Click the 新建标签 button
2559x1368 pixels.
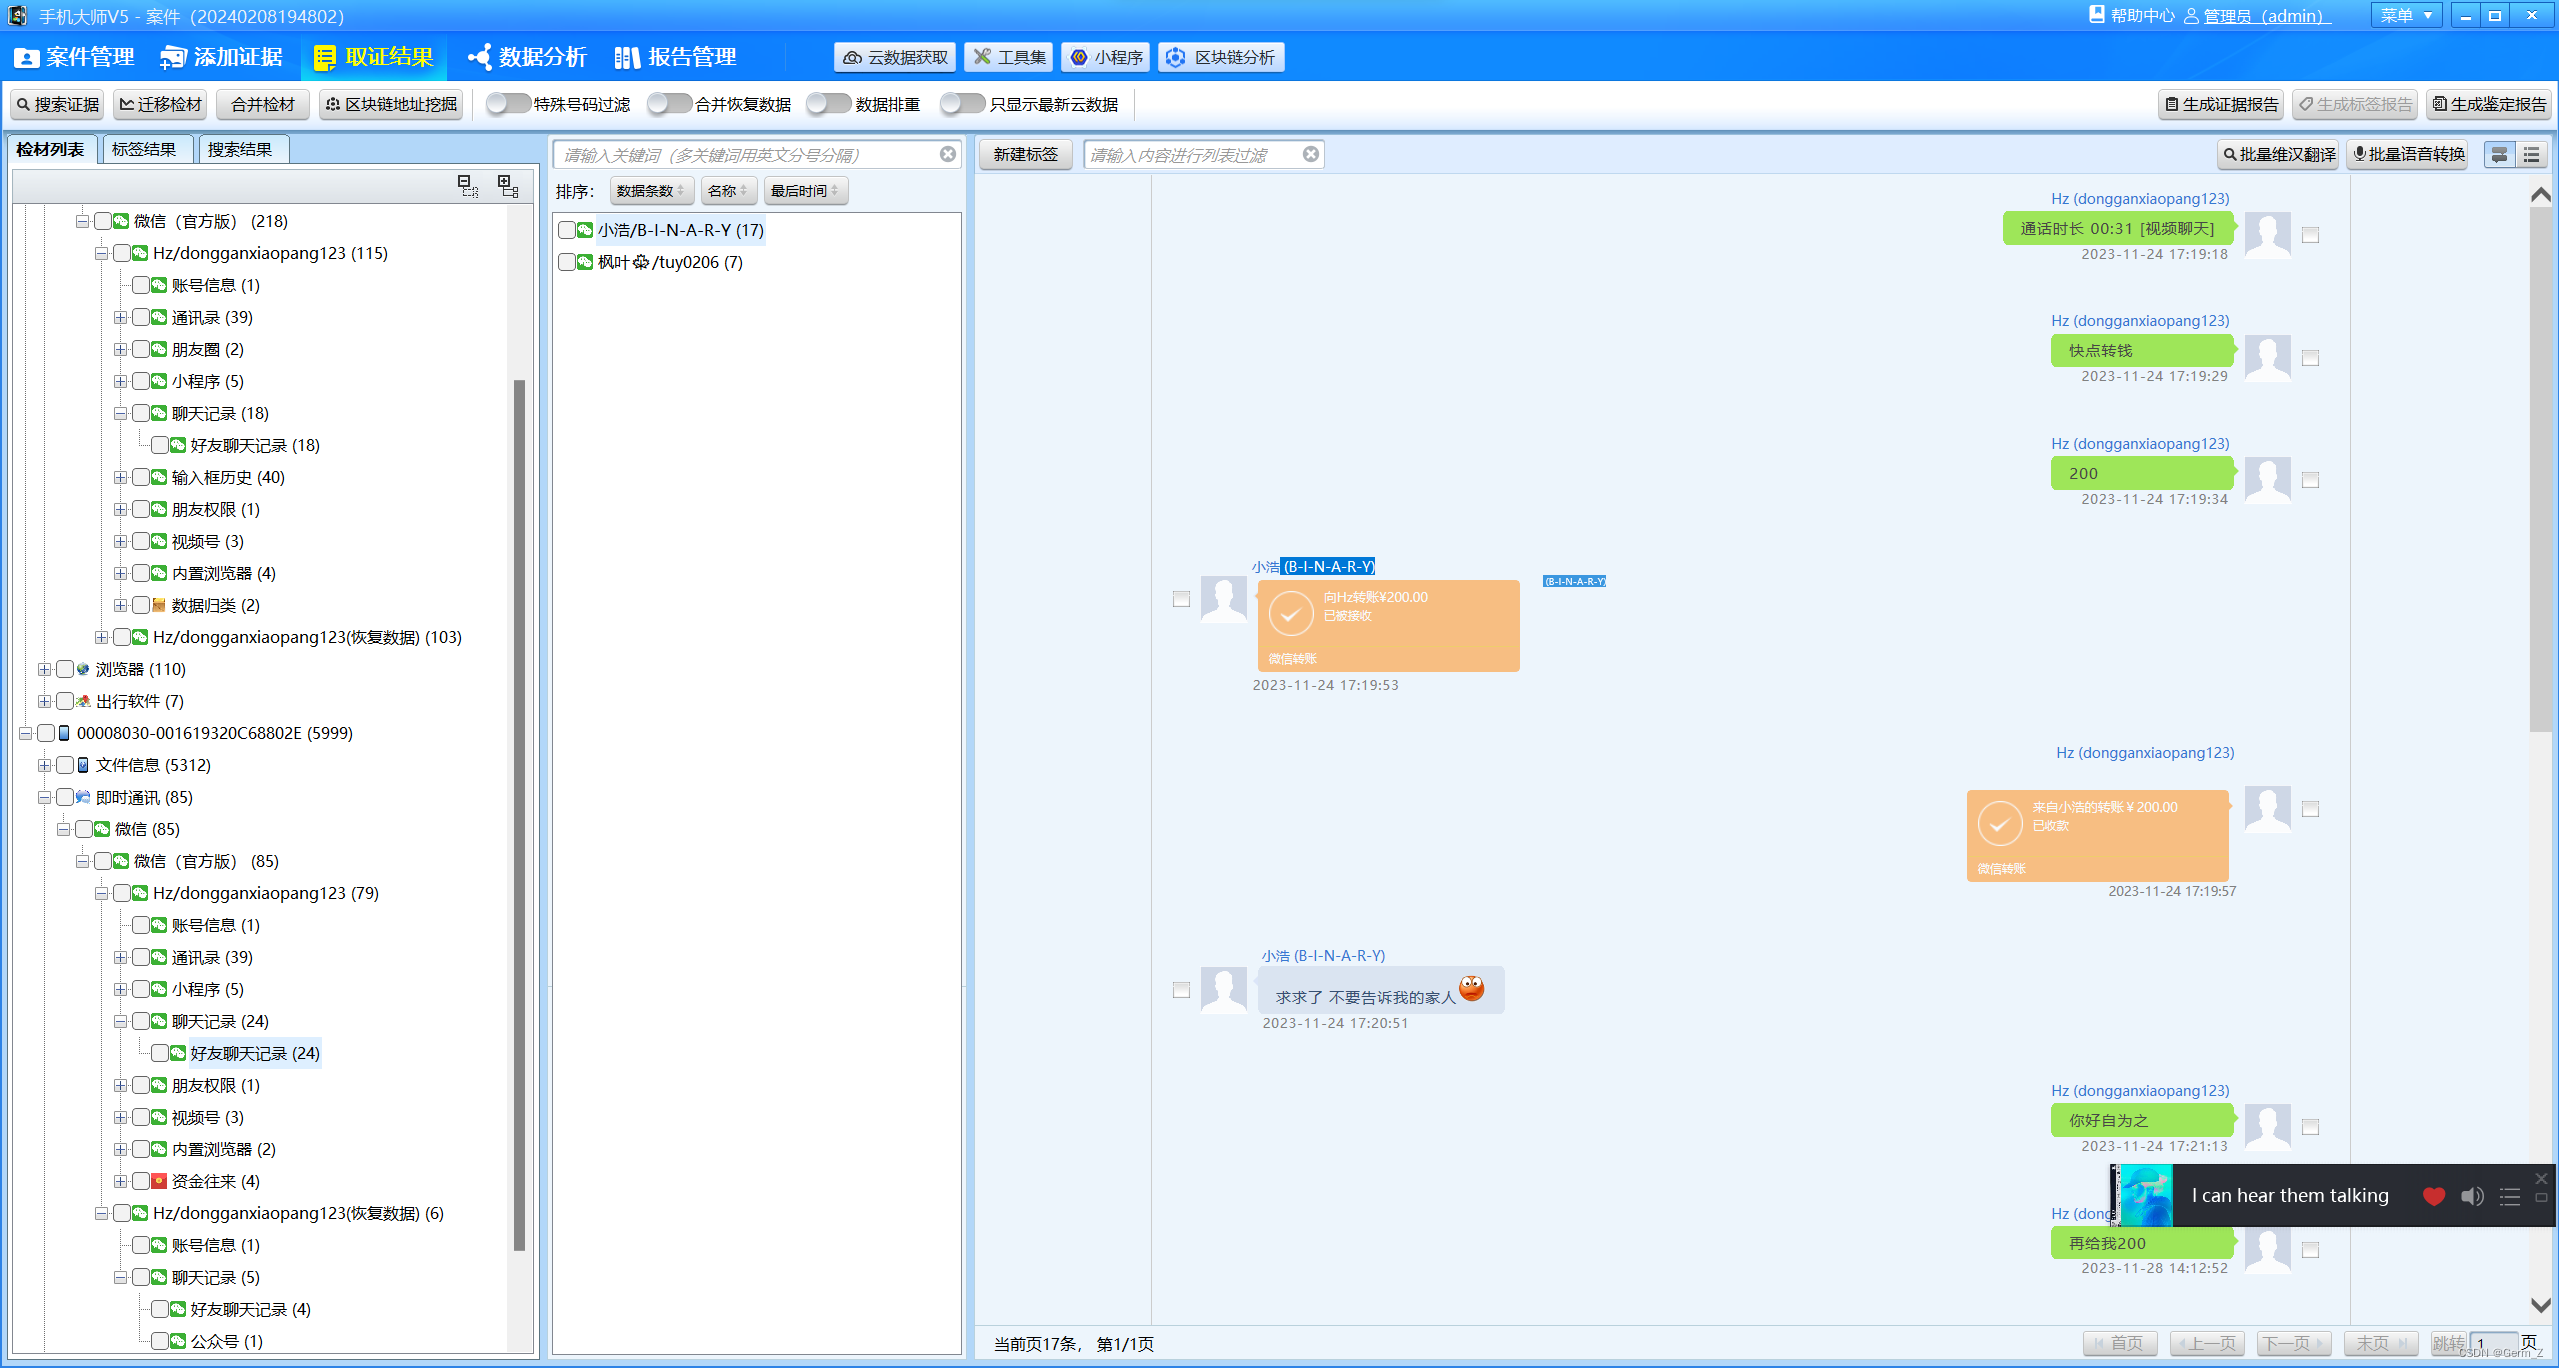(1025, 154)
